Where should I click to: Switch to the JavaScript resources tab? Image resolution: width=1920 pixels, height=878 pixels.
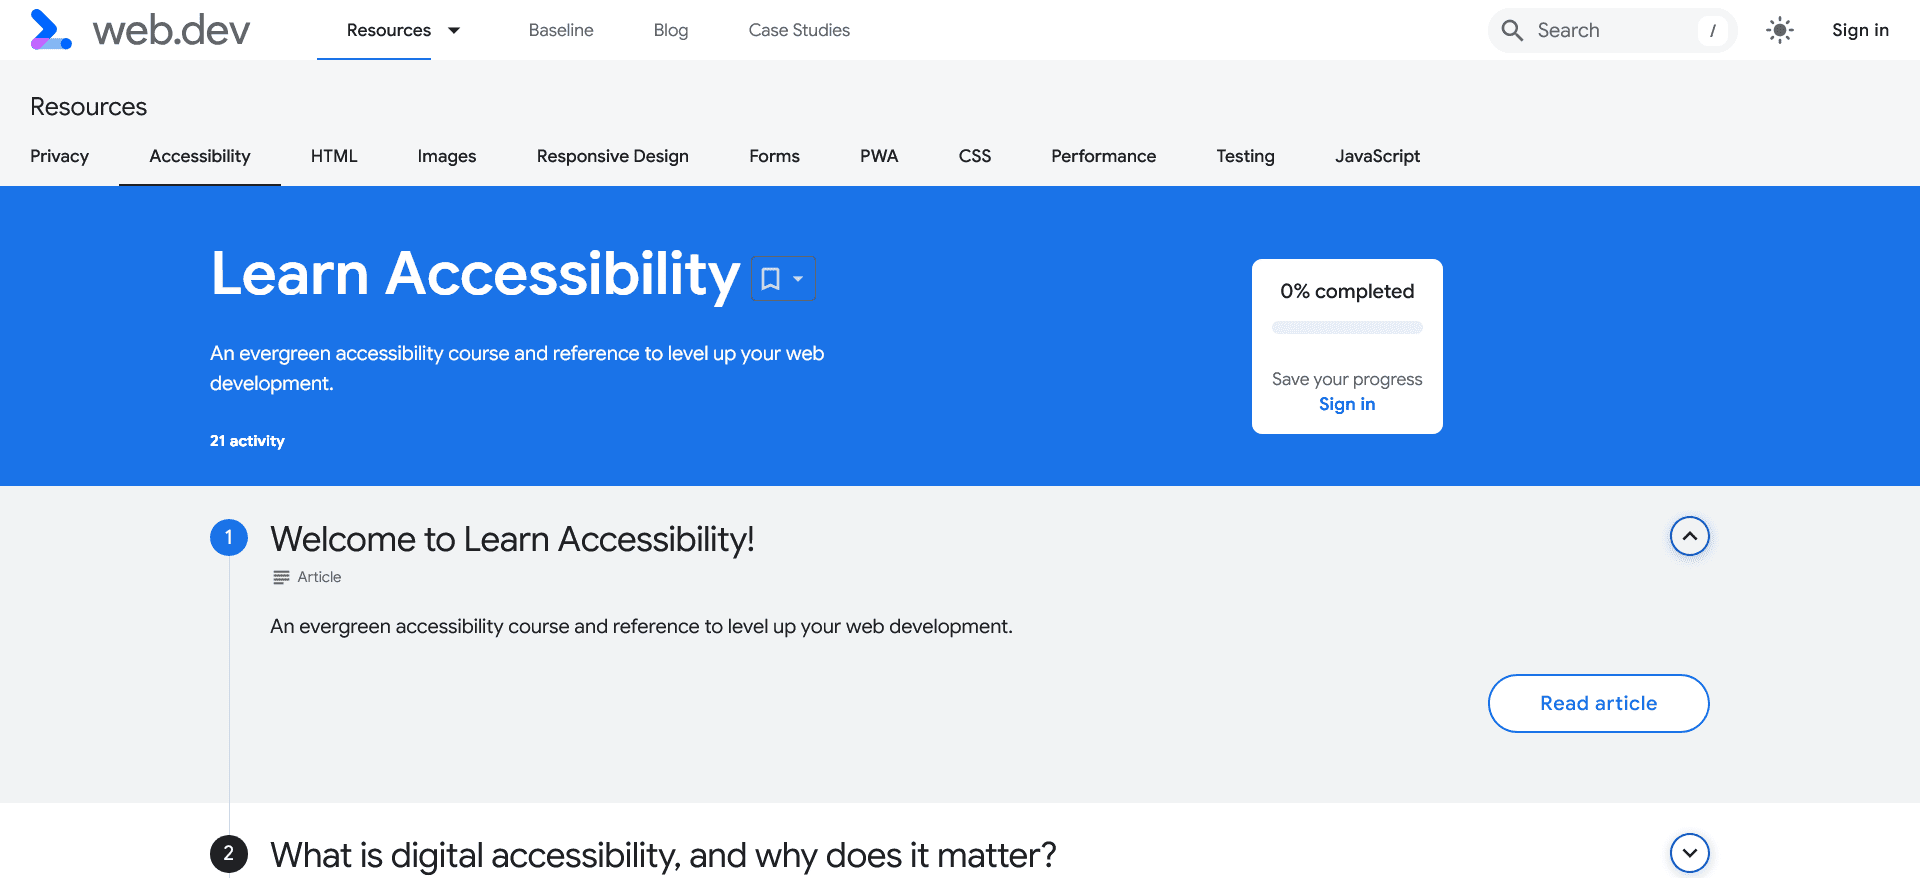tap(1377, 156)
